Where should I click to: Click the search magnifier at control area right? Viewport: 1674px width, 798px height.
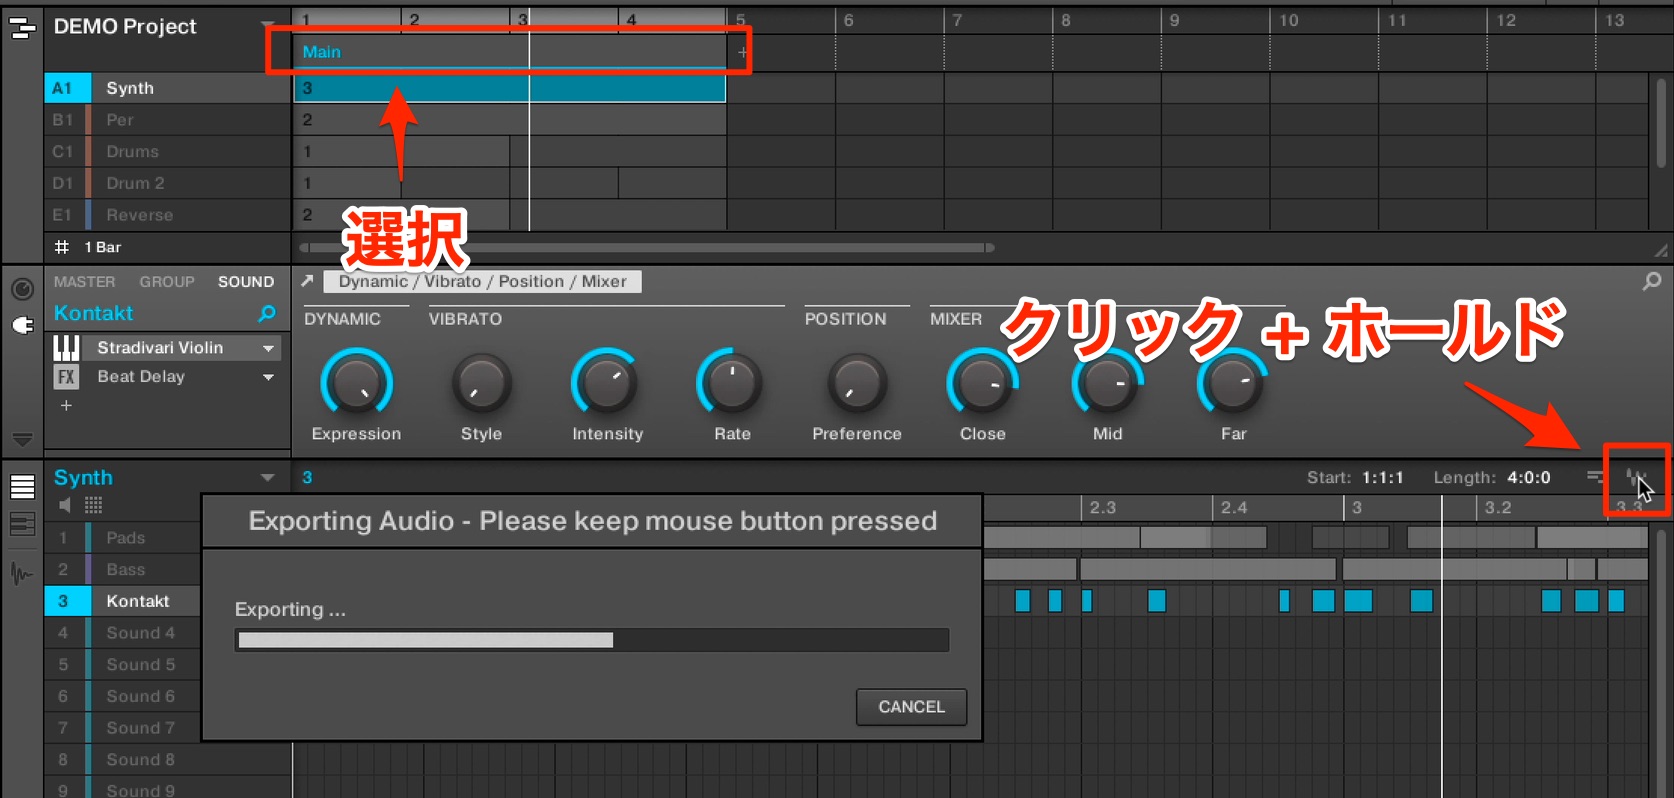coord(1652,282)
